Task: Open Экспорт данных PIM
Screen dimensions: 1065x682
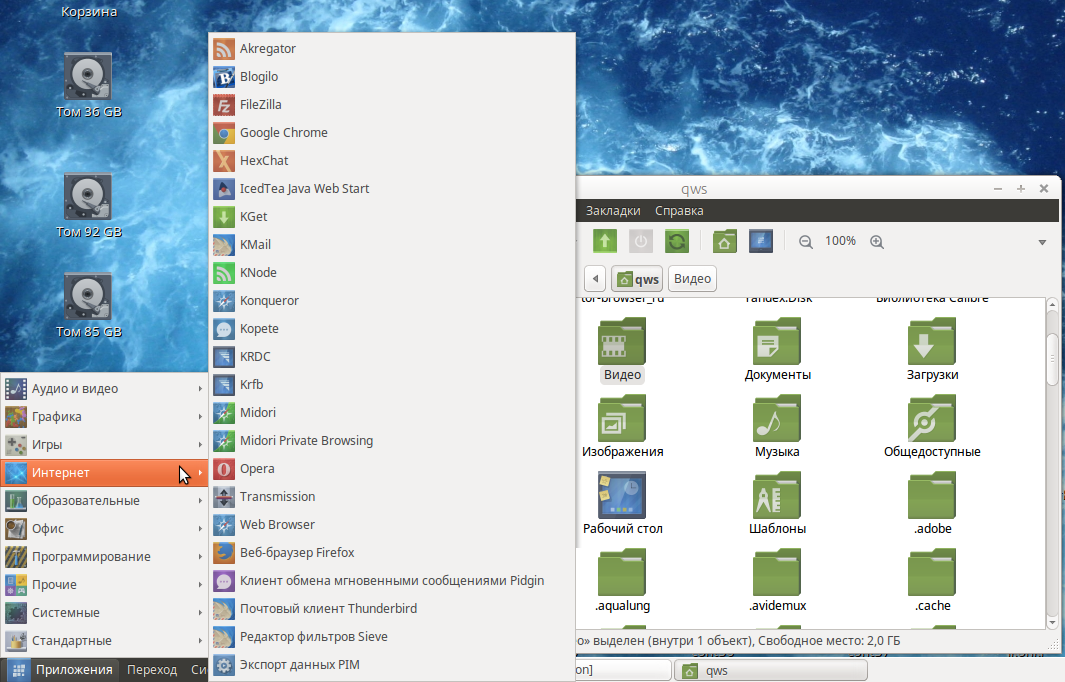Action: (x=392, y=665)
